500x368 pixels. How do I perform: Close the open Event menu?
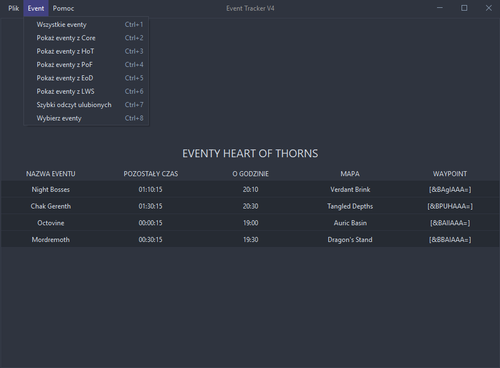pos(36,8)
